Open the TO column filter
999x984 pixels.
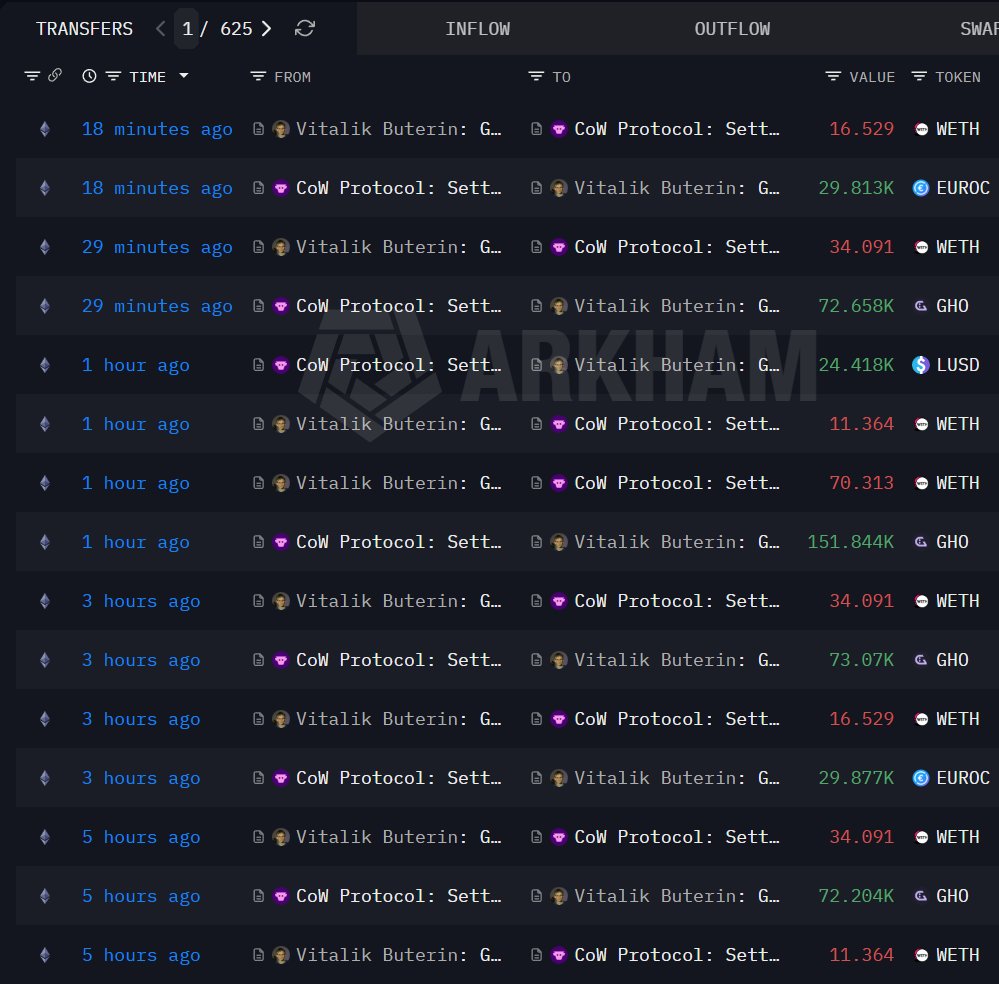click(x=536, y=76)
